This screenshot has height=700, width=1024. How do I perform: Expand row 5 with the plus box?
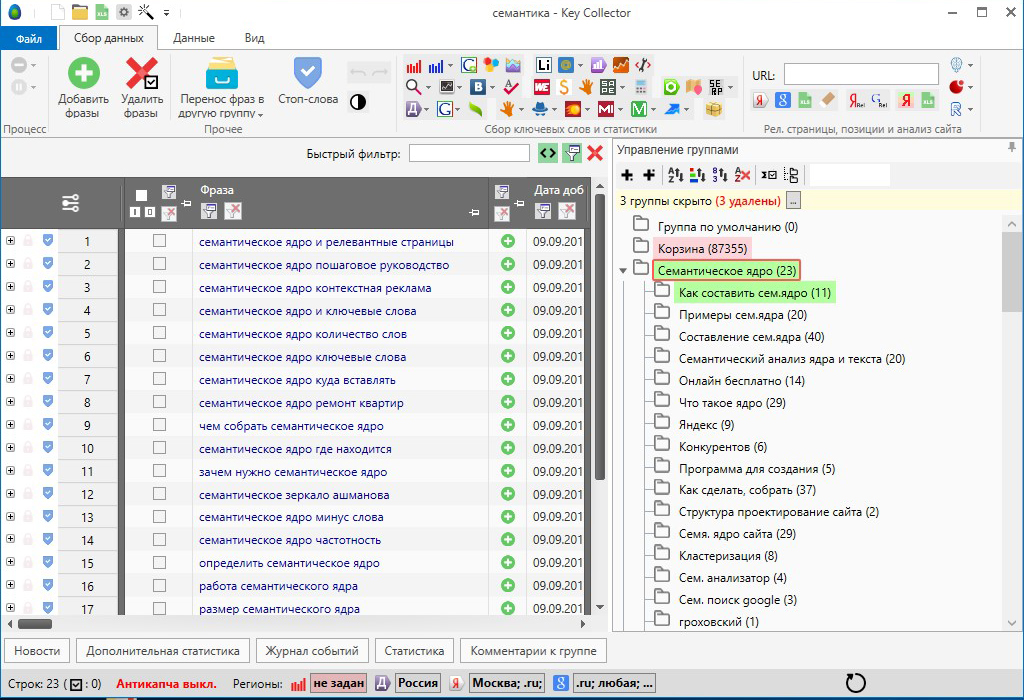click(x=10, y=332)
